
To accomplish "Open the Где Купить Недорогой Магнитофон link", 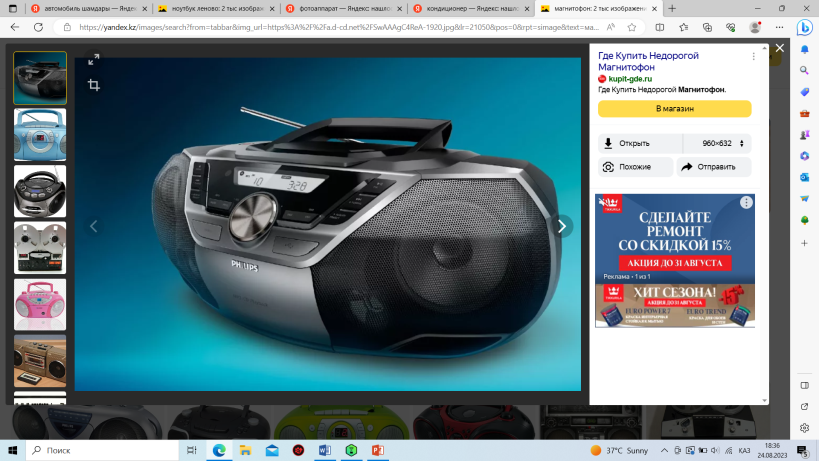I will pos(648,61).
